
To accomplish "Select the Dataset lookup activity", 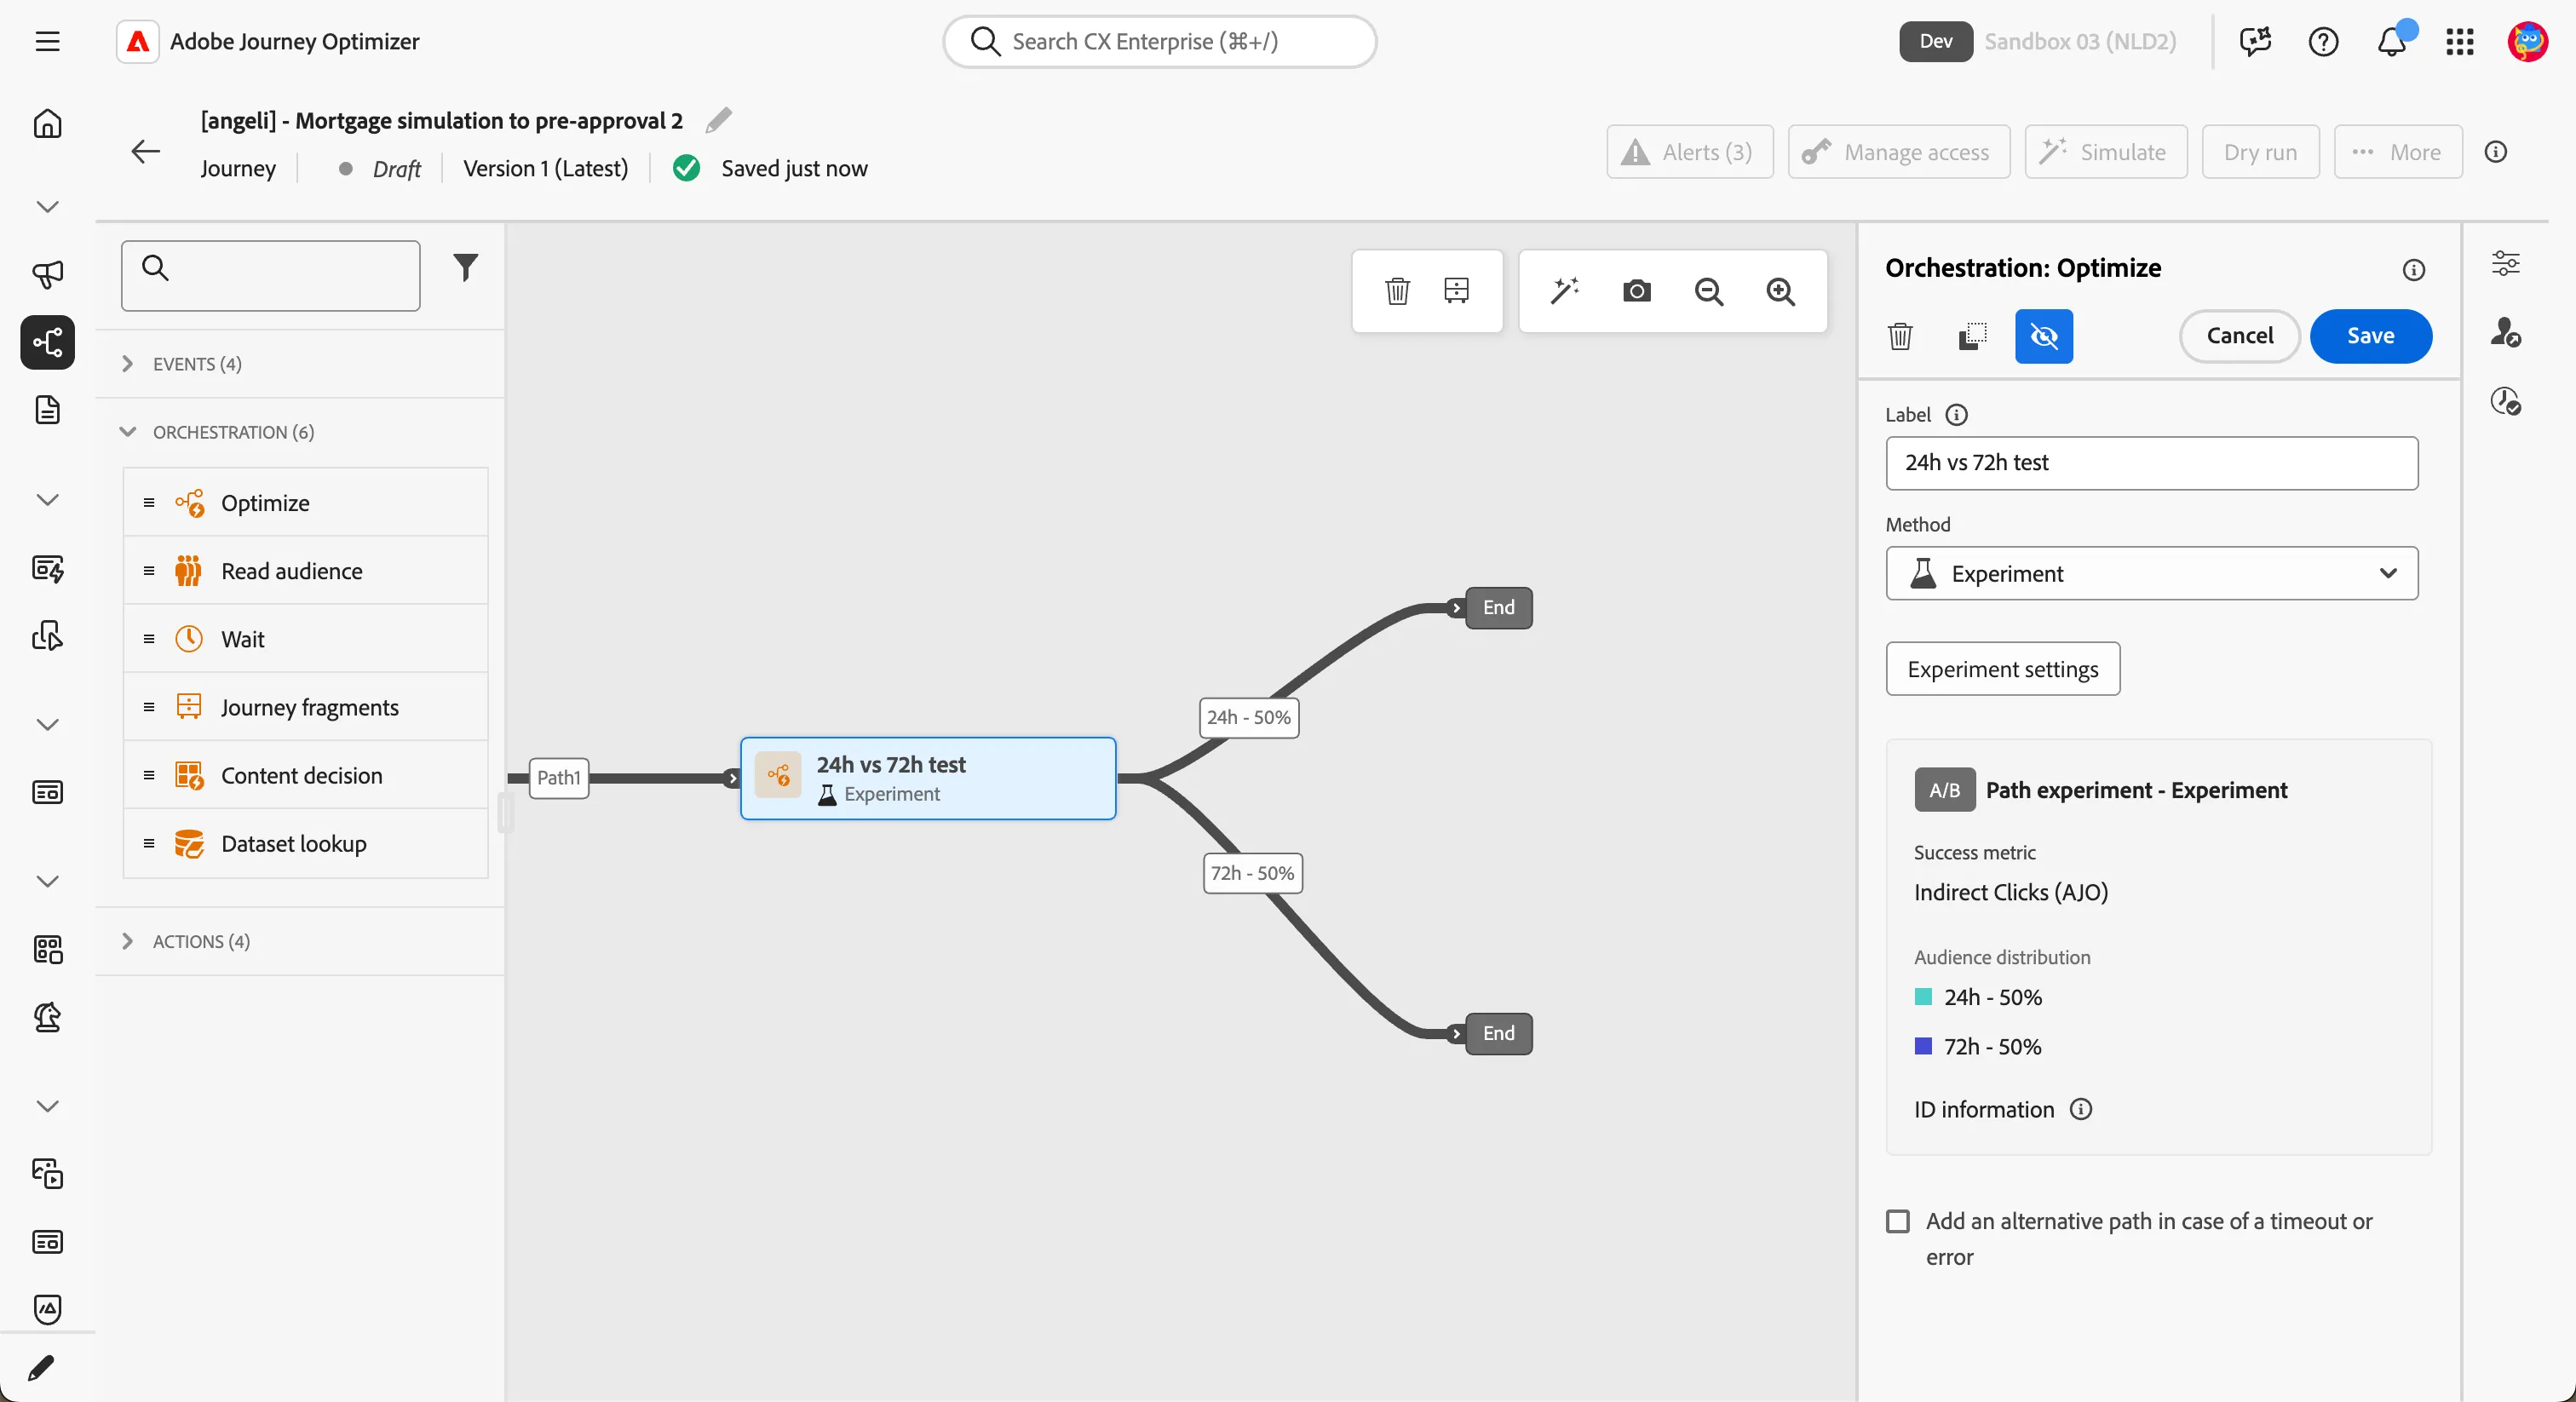I will click(305, 844).
